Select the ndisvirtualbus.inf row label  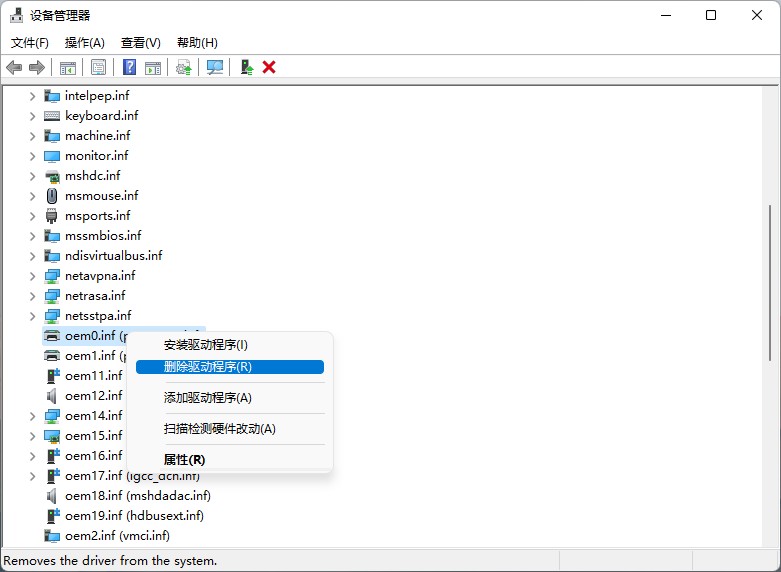(x=114, y=256)
